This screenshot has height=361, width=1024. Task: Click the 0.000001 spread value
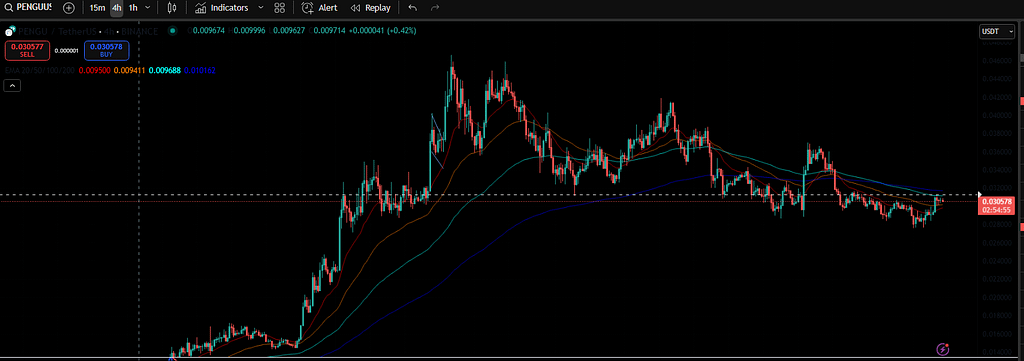pos(67,50)
